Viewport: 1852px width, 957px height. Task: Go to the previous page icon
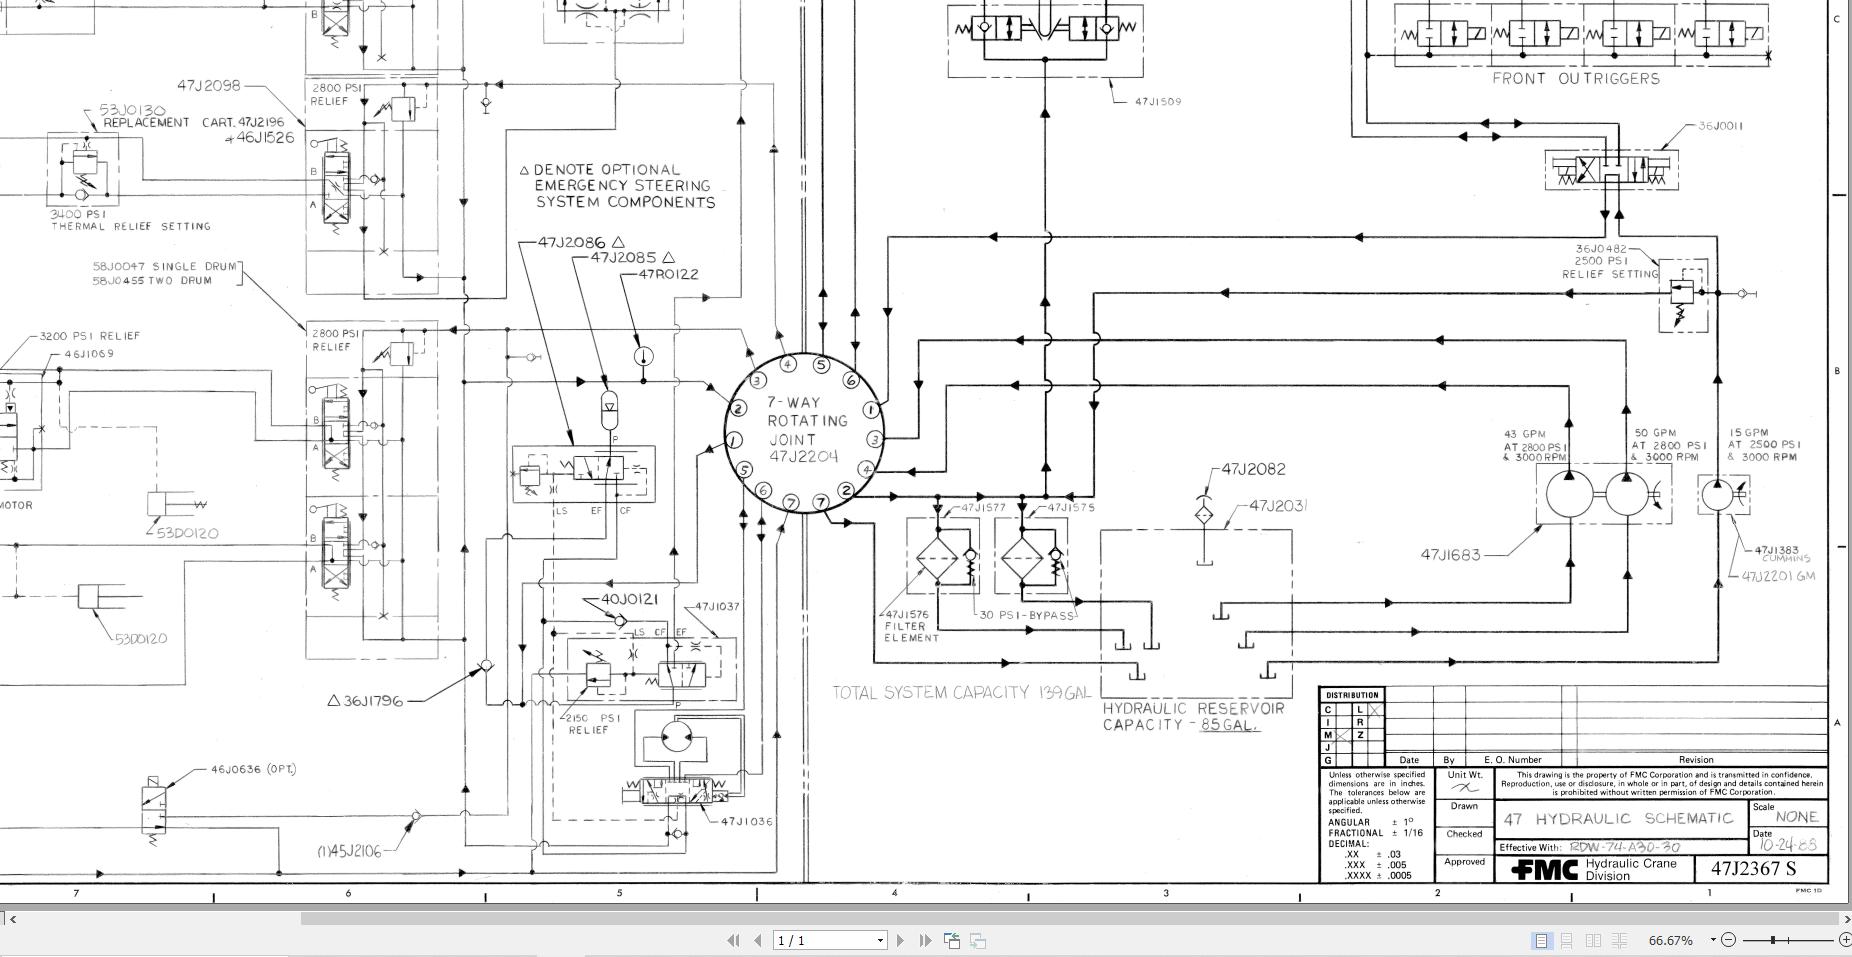click(x=757, y=940)
